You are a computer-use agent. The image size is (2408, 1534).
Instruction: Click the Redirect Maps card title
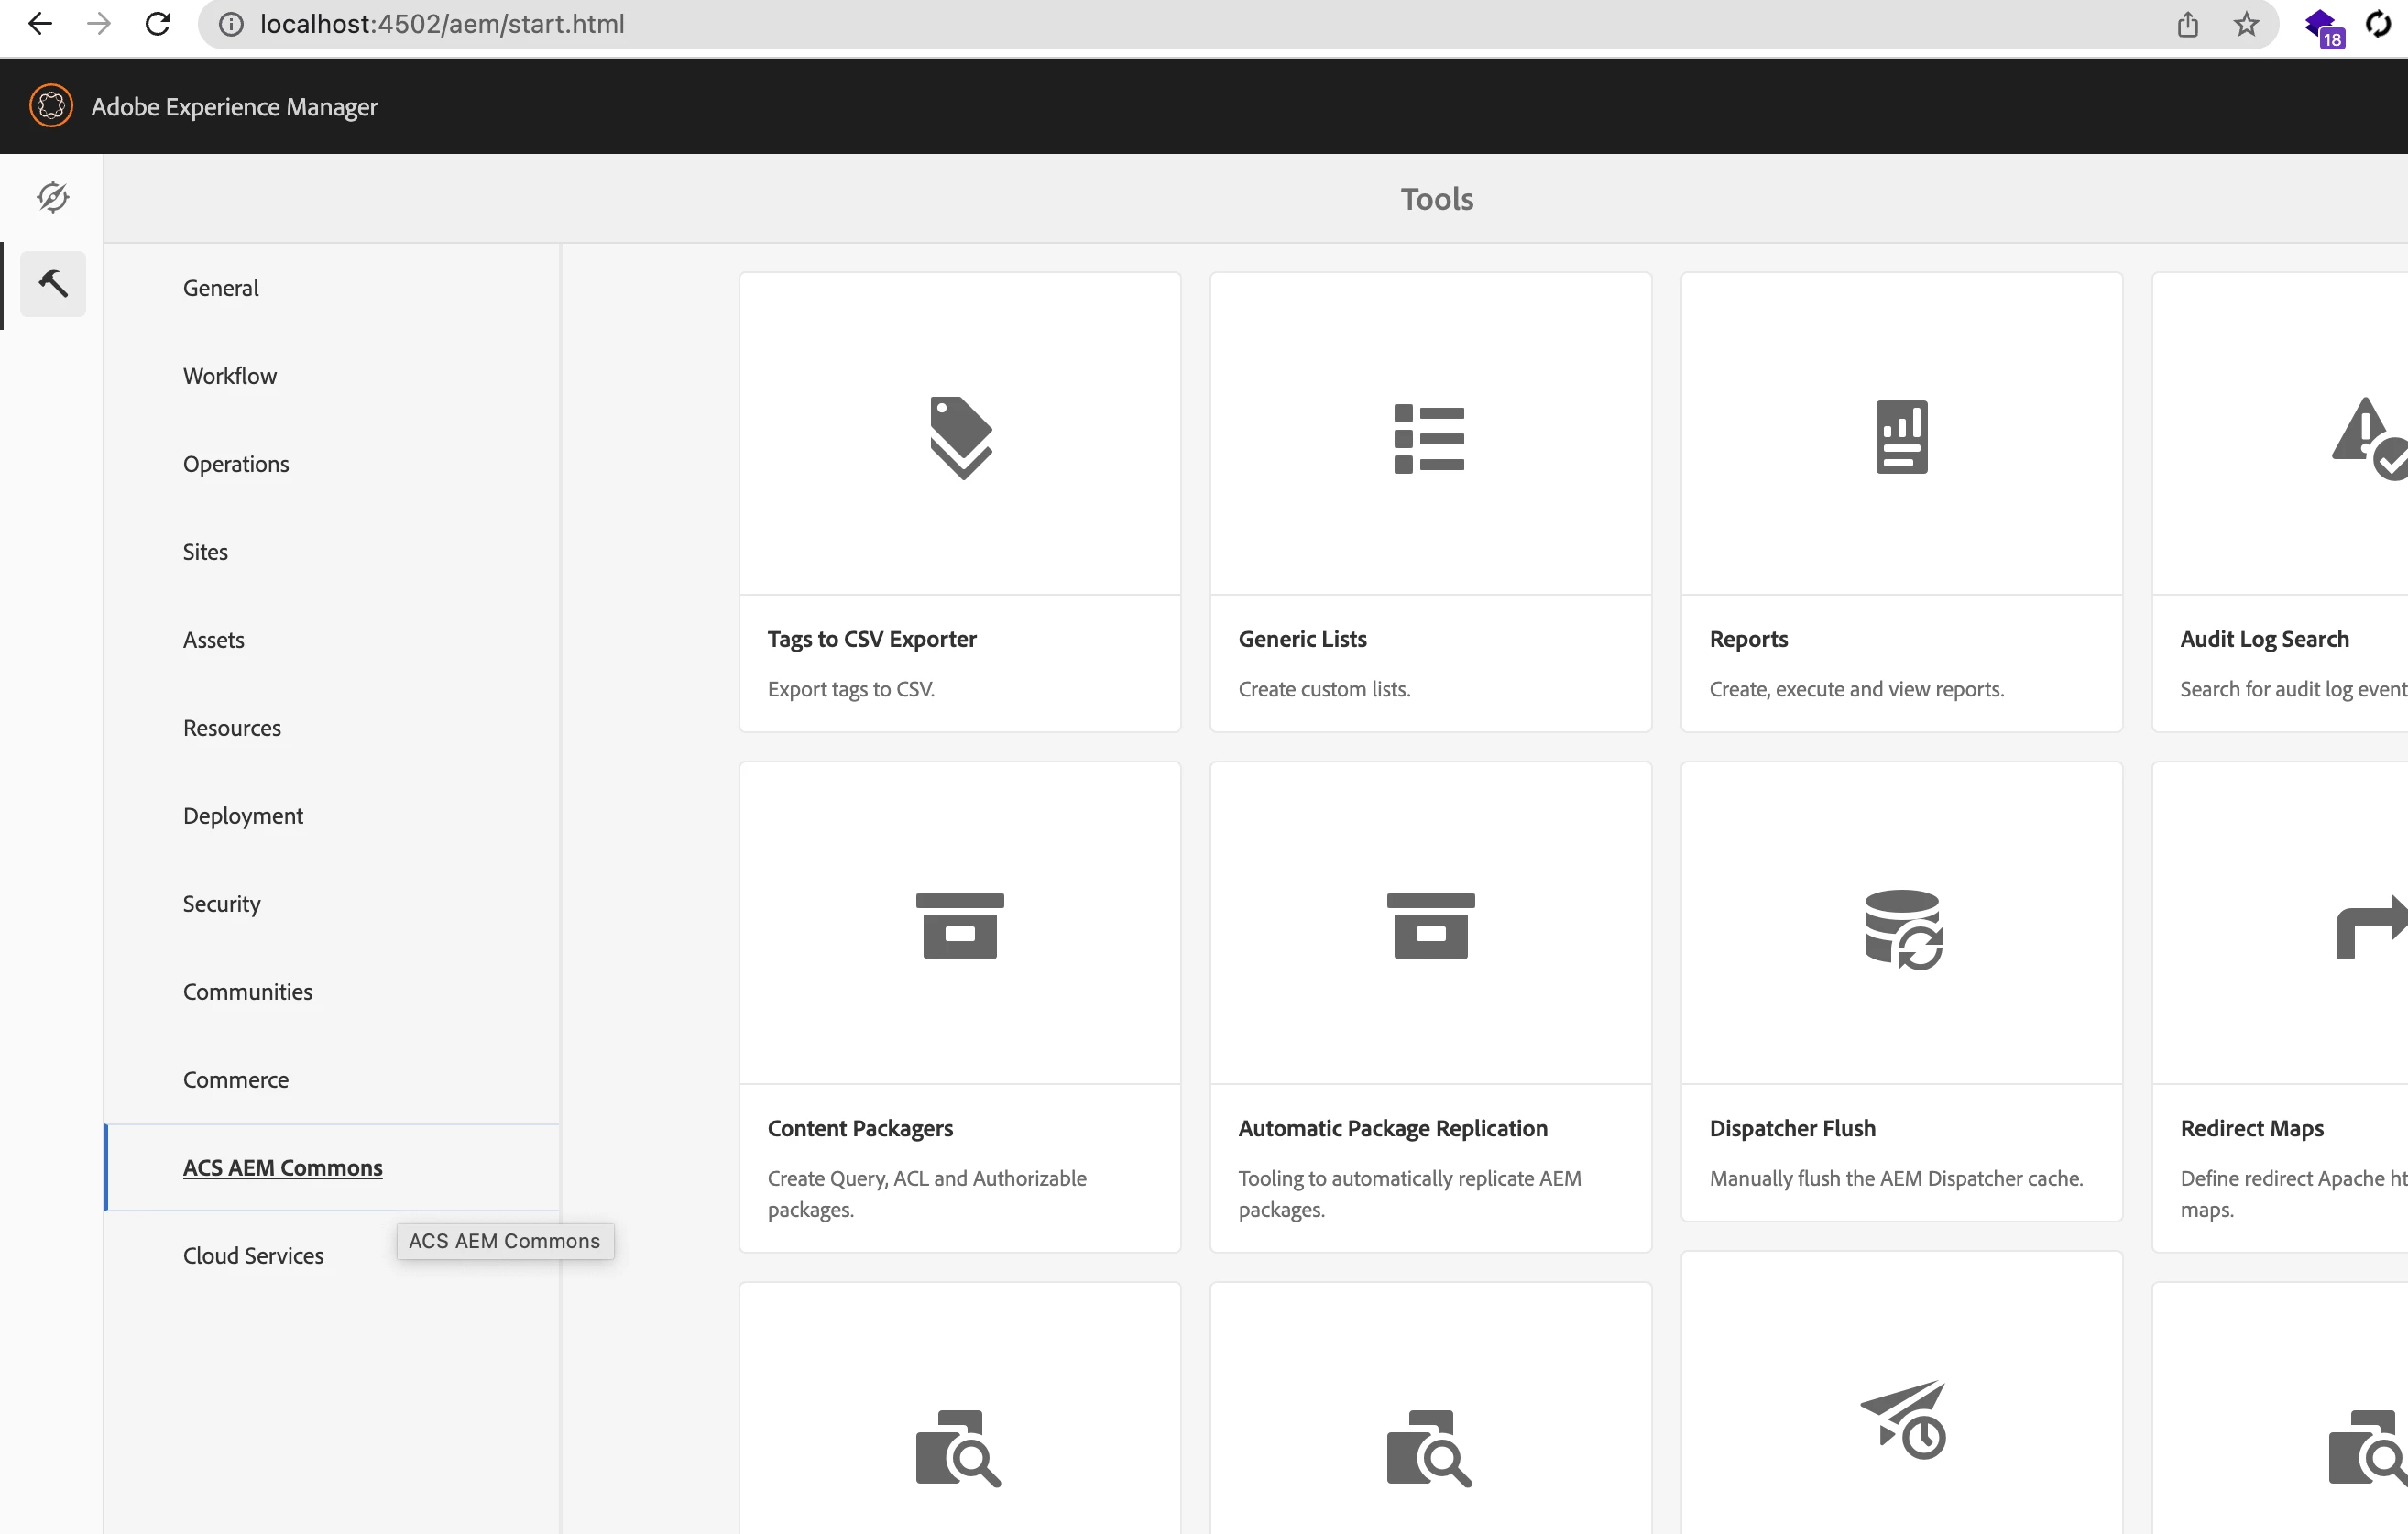2251,1128
